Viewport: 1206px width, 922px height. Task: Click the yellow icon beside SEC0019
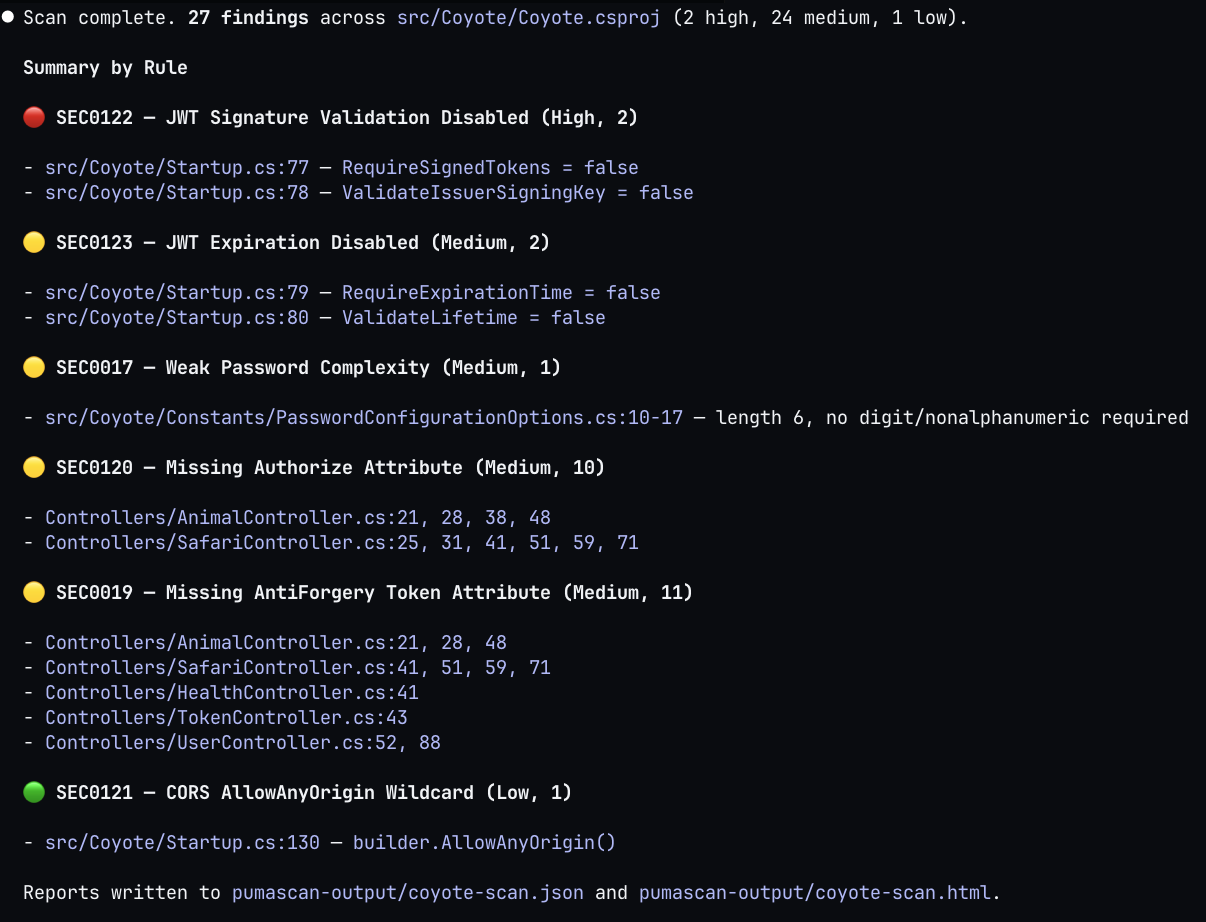pyautogui.click(x=34, y=593)
